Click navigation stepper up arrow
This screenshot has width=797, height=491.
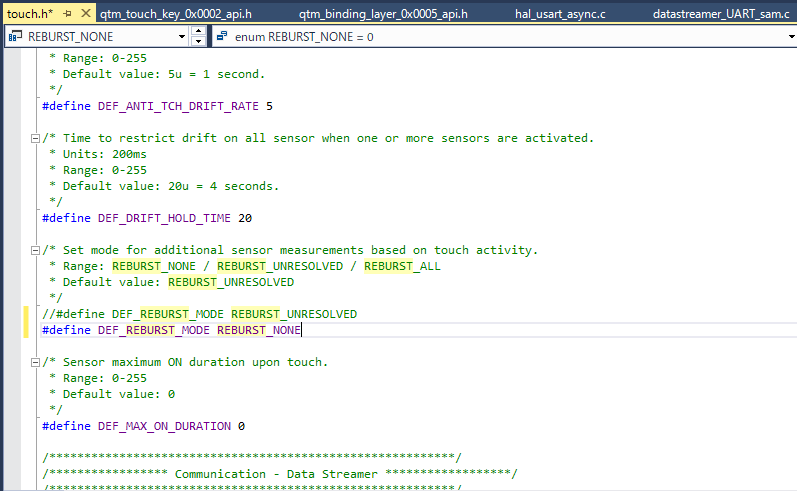(x=198, y=32)
